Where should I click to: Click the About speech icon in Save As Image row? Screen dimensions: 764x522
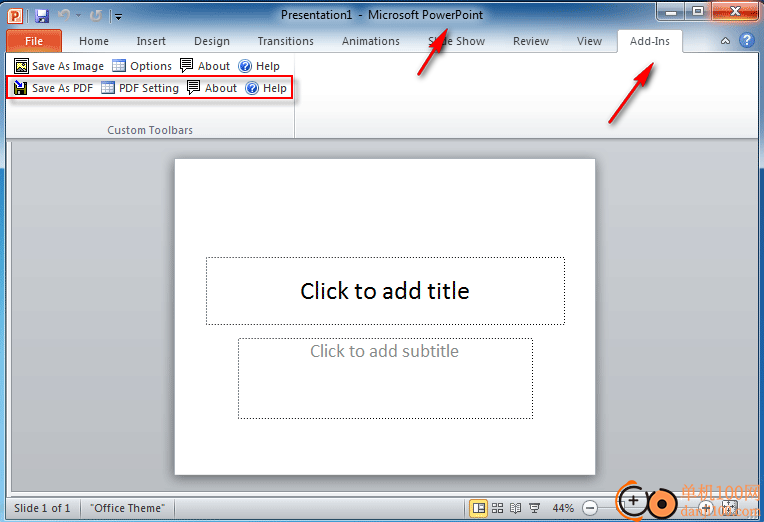(187, 65)
